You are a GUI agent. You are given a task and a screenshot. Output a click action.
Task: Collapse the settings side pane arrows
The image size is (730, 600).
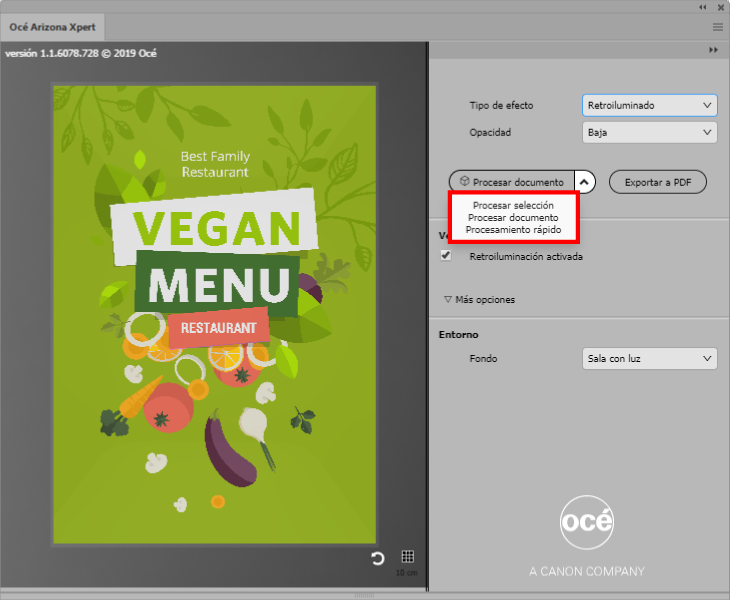click(x=713, y=50)
